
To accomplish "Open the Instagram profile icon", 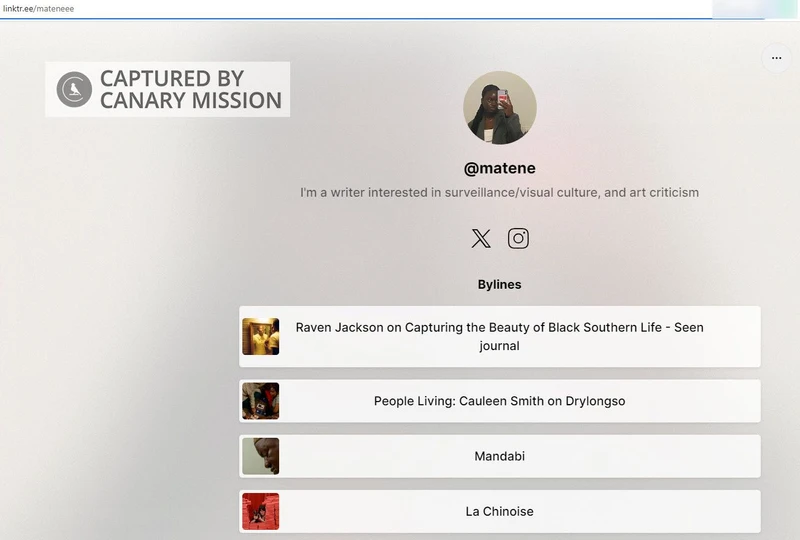I will pos(518,238).
